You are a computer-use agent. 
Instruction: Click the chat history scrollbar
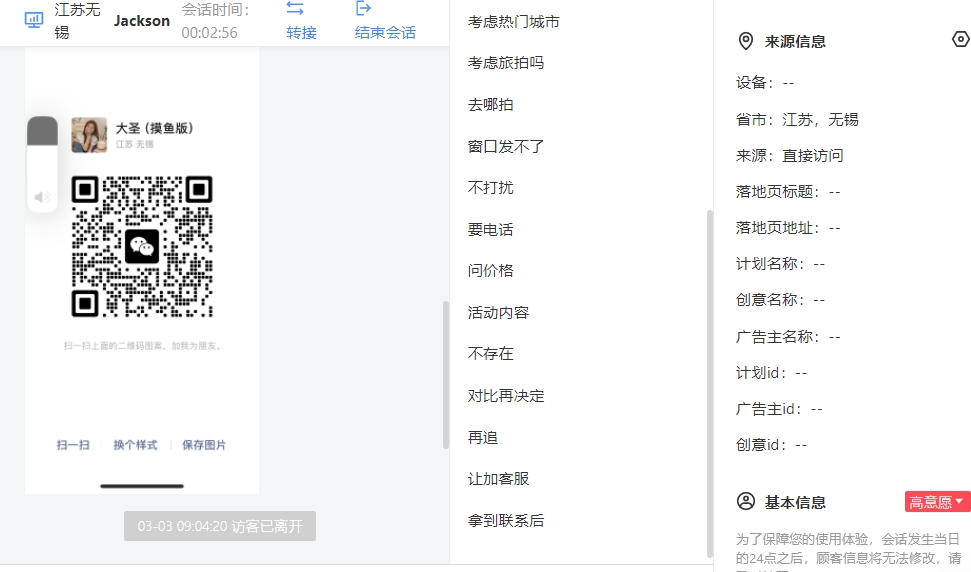(x=445, y=375)
